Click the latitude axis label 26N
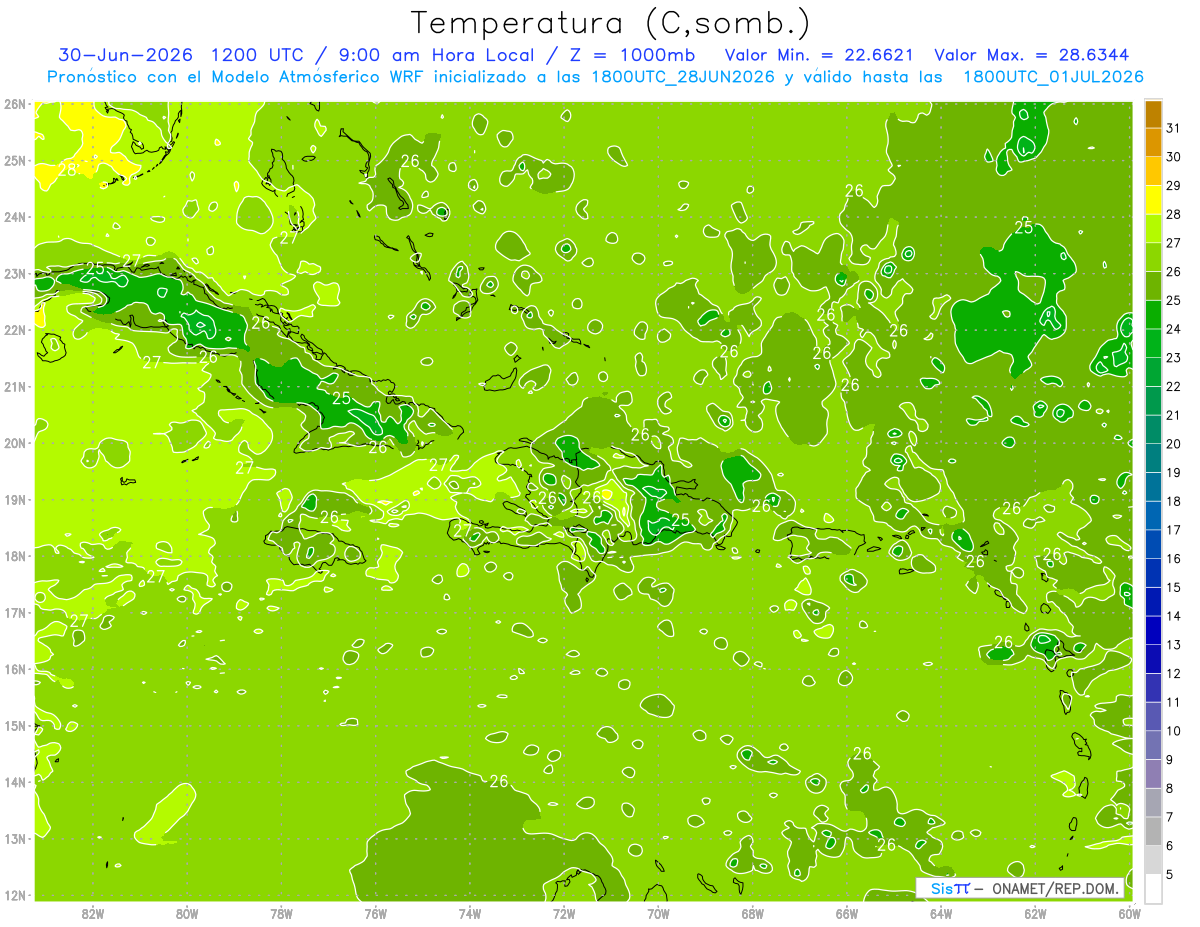1200x927 pixels. coord(15,104)
